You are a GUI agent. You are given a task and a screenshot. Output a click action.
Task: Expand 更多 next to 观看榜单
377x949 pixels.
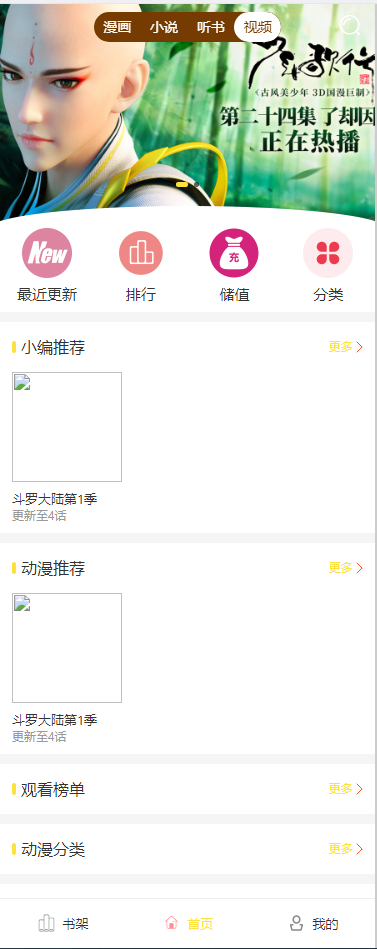click(x=346, y=789)
